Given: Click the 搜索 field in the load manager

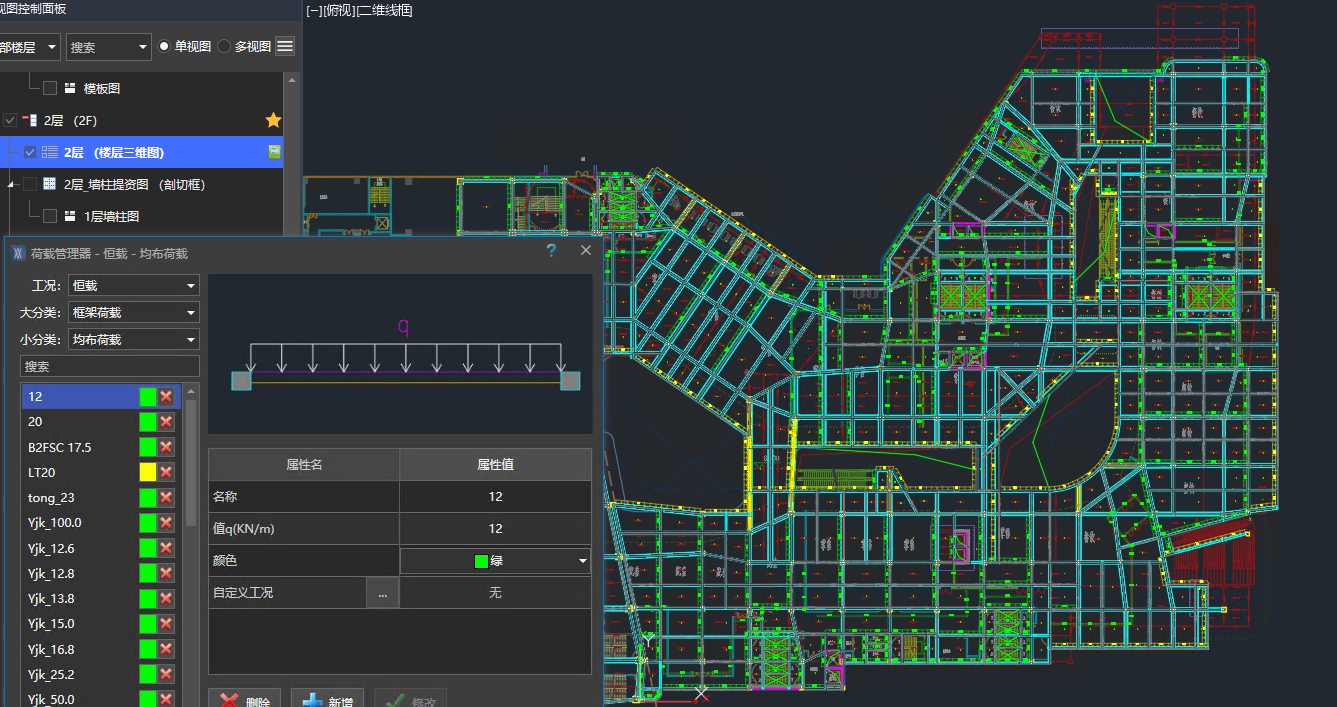Looking at the screenshot, I should tap(110, 367).
